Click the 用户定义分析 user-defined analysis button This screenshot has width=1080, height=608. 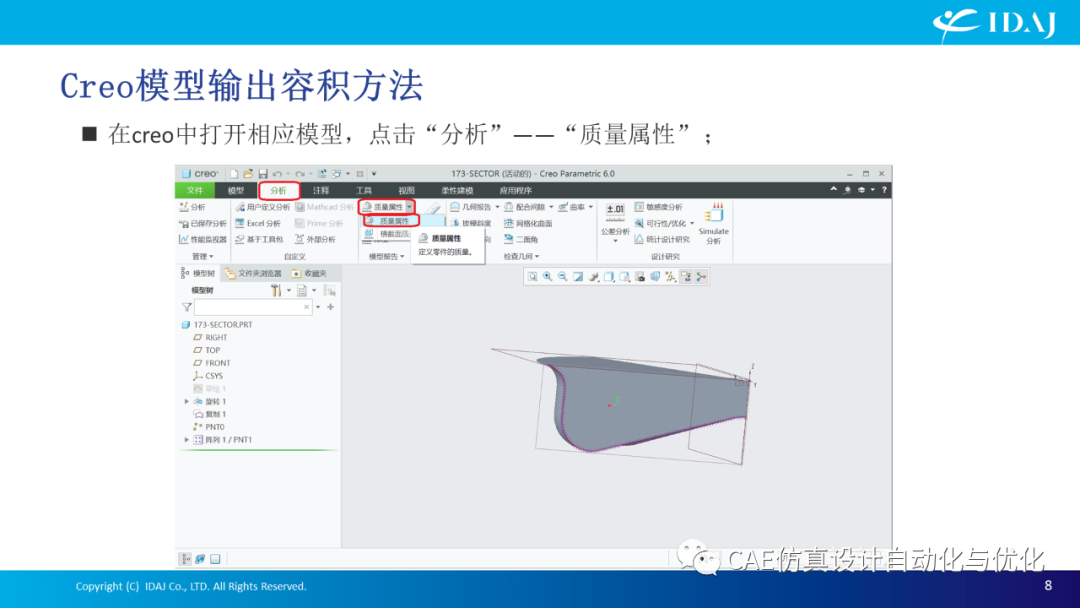point(262,207)
